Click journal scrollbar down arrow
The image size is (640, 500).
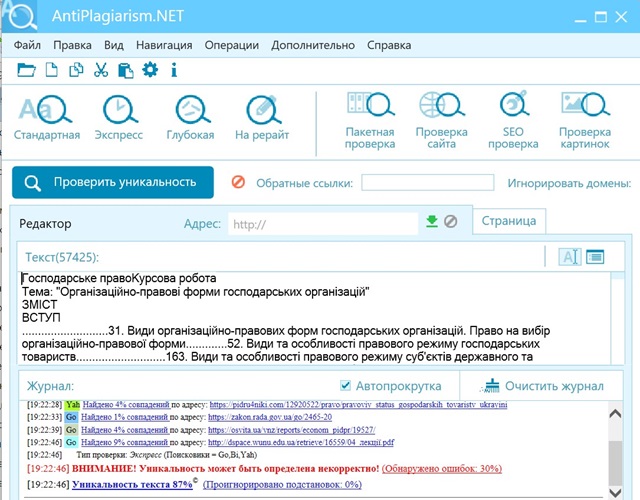(x=615, y=492)
